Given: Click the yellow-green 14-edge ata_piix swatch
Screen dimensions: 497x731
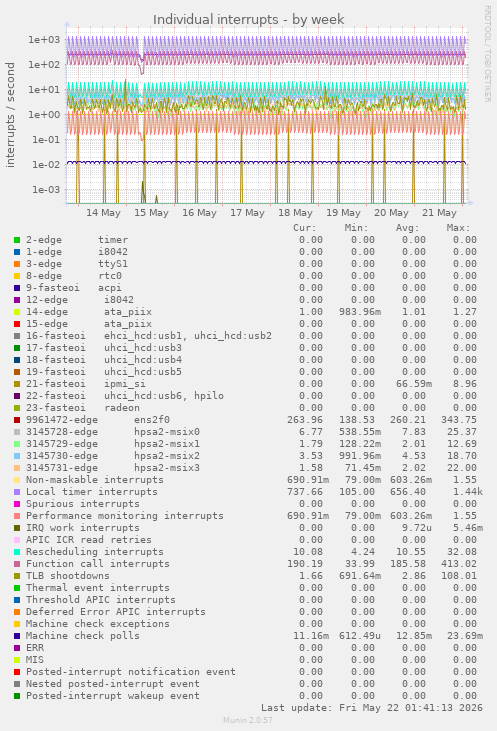Looking at the screenshot, I should [17, 312].
